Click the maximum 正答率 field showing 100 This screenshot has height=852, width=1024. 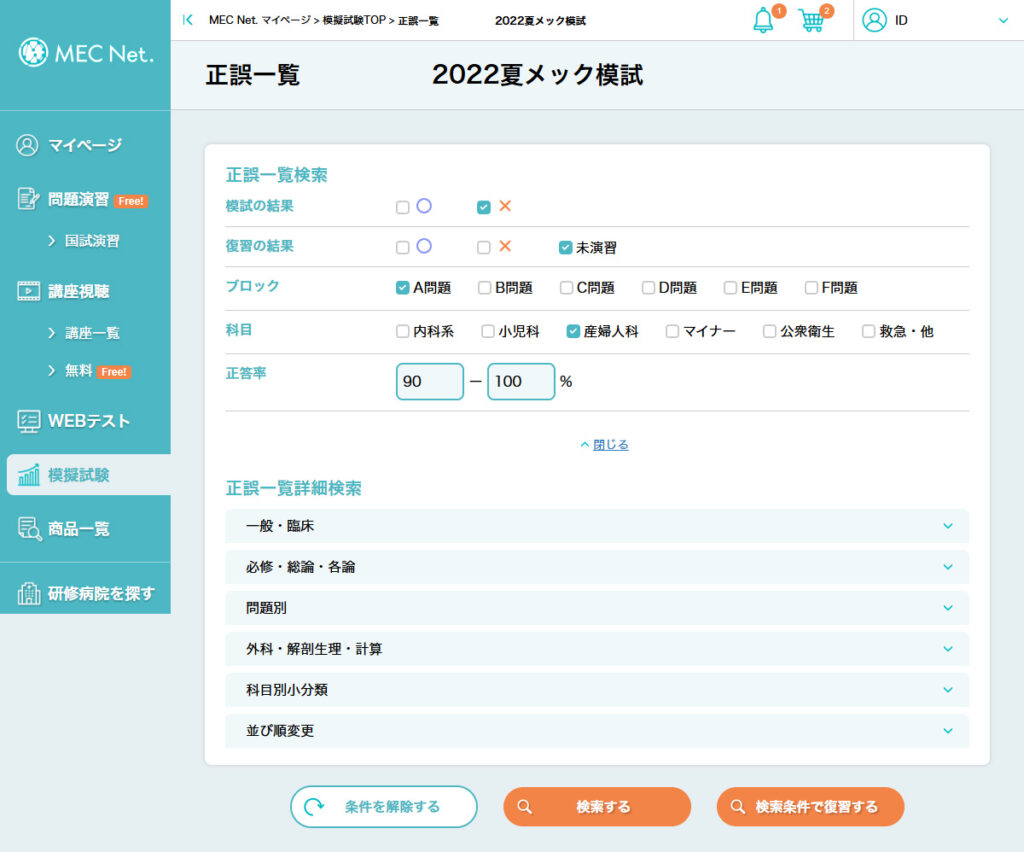(x=521, y=381)
